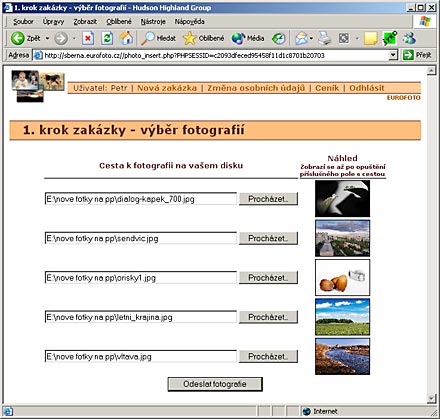Click path field with dialog-kapek_700.jpg
Screen dimensions: 440x419
(x=141, y=199)
